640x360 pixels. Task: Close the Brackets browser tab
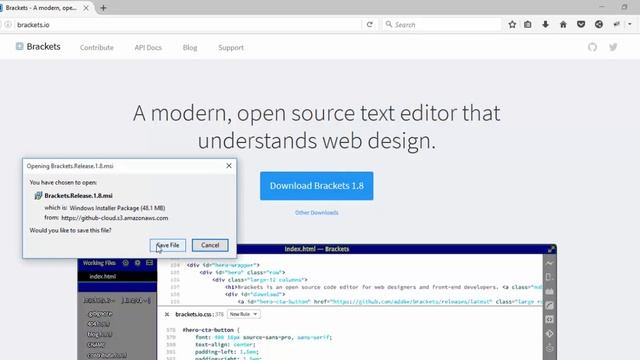(86, 8)
